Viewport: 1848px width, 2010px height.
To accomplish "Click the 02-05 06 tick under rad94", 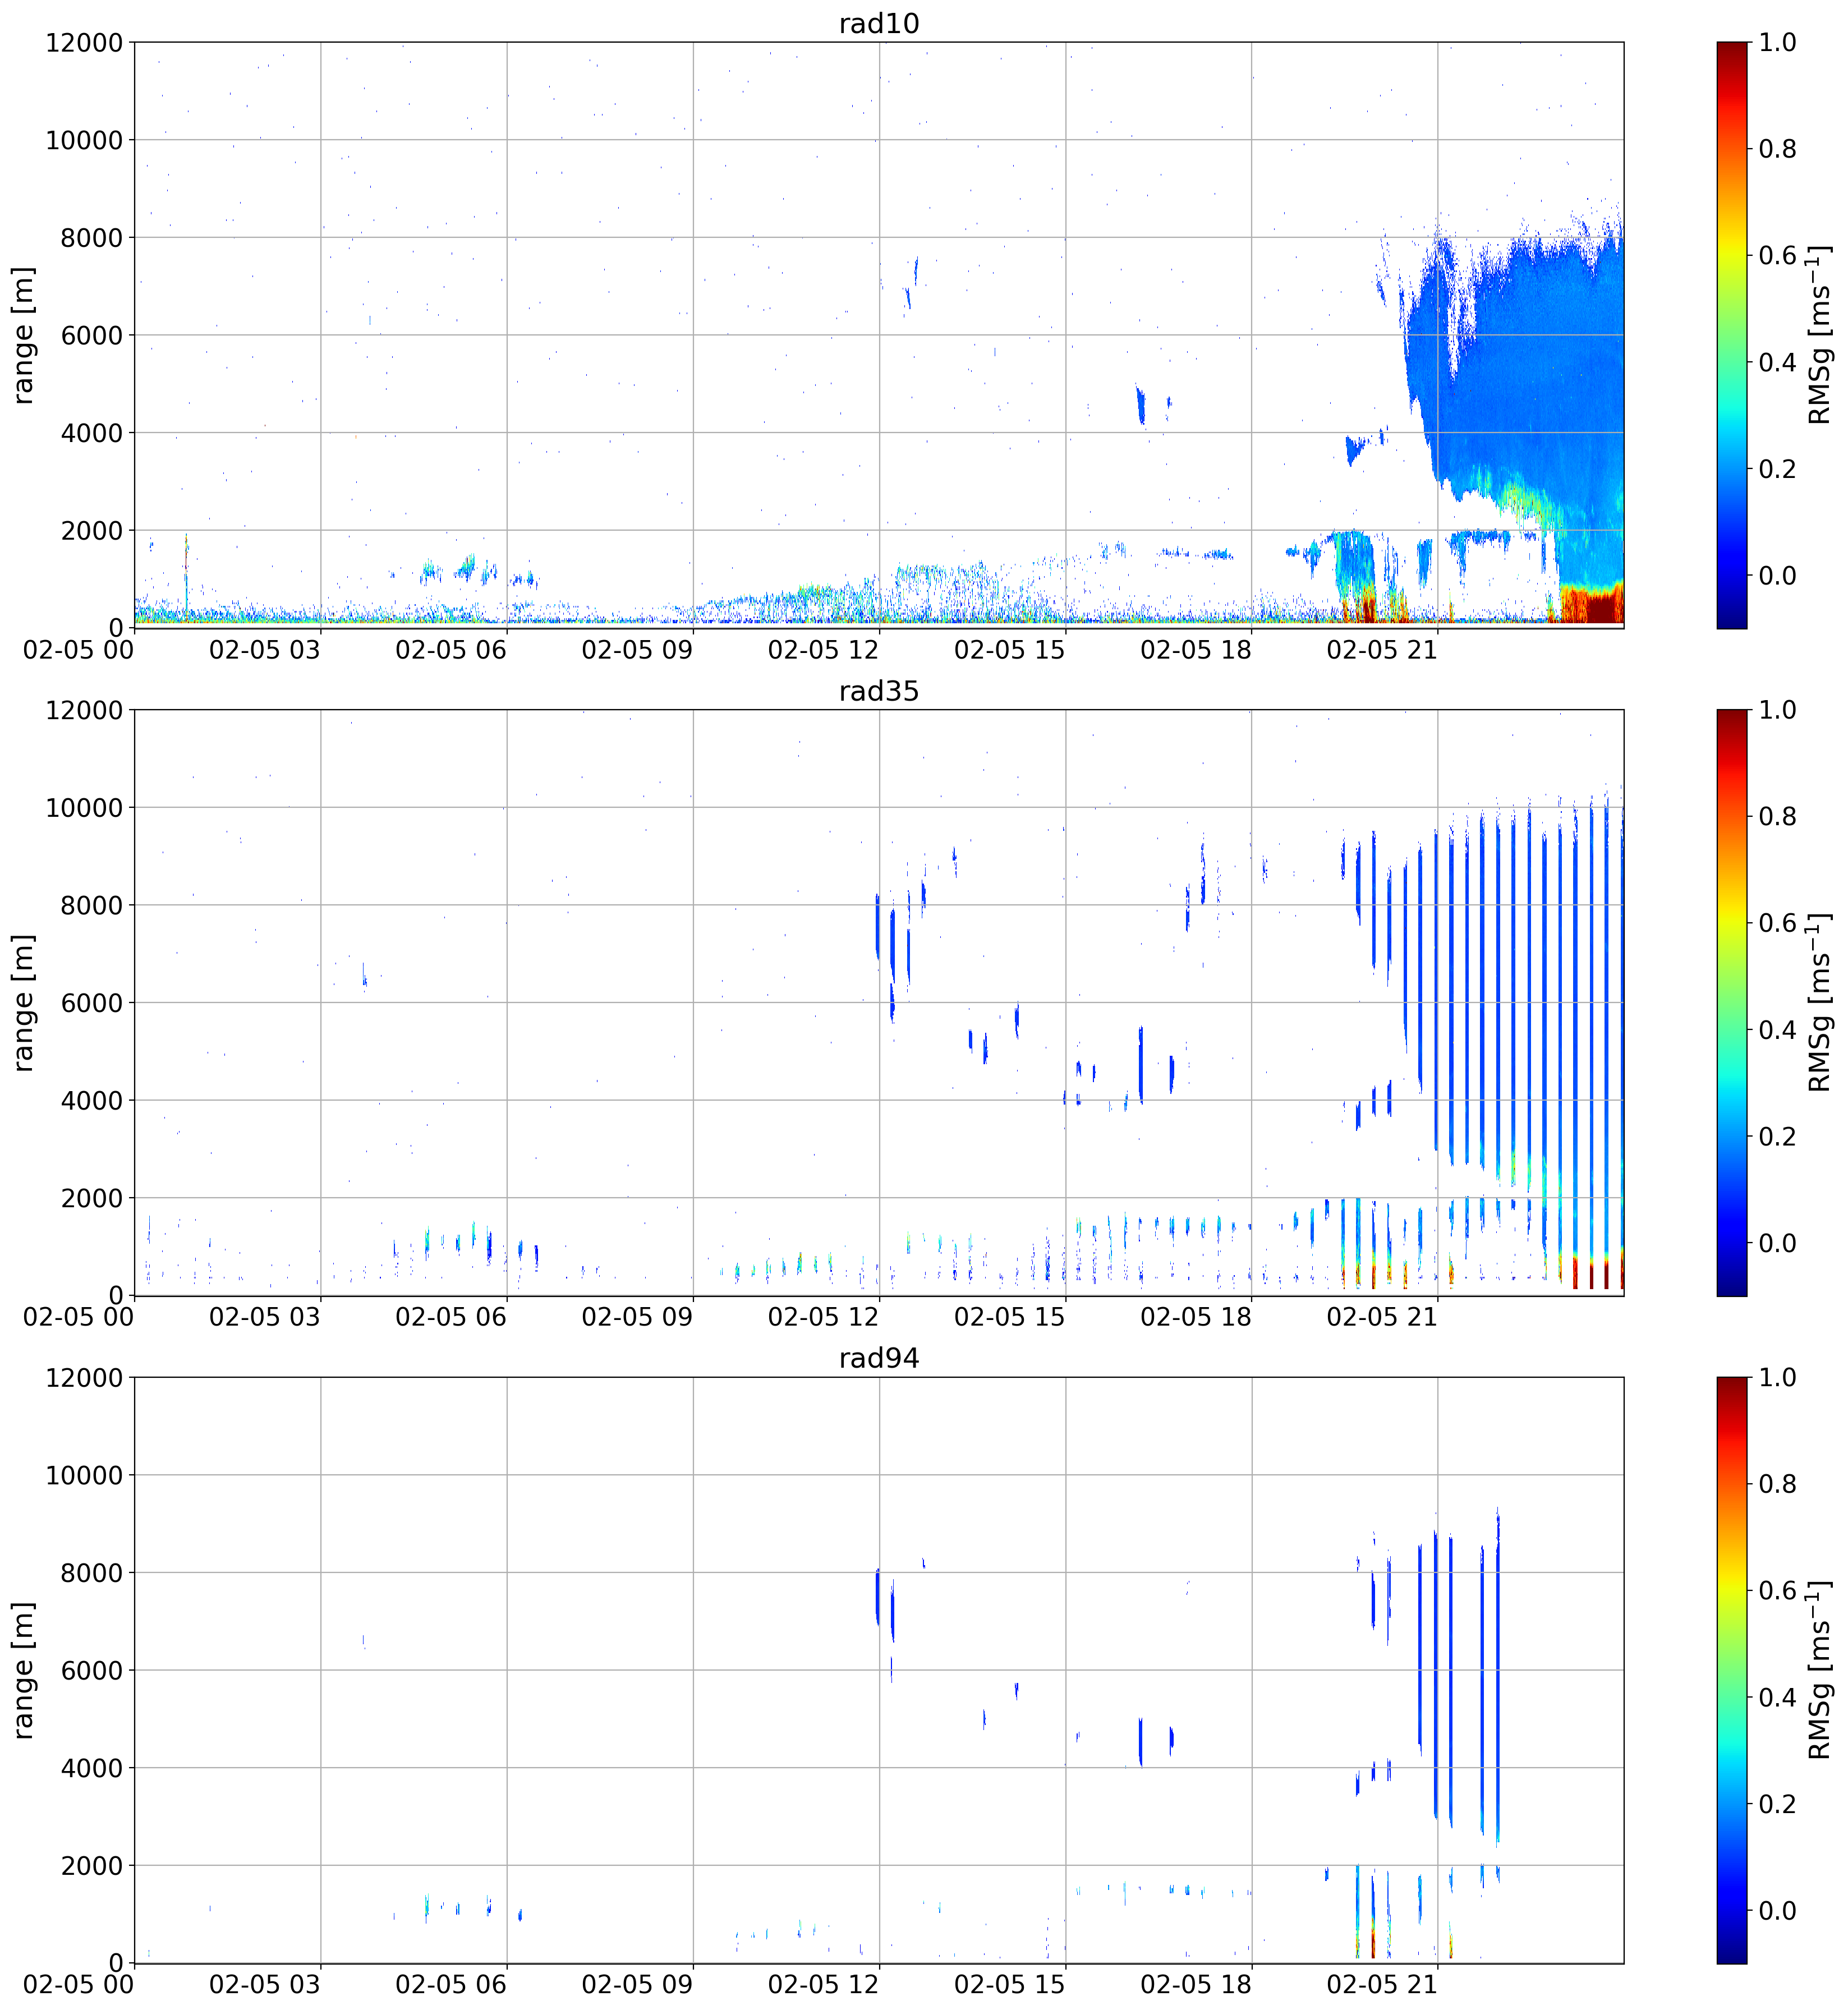I will pyautogui.click(x=451, y=1984).
